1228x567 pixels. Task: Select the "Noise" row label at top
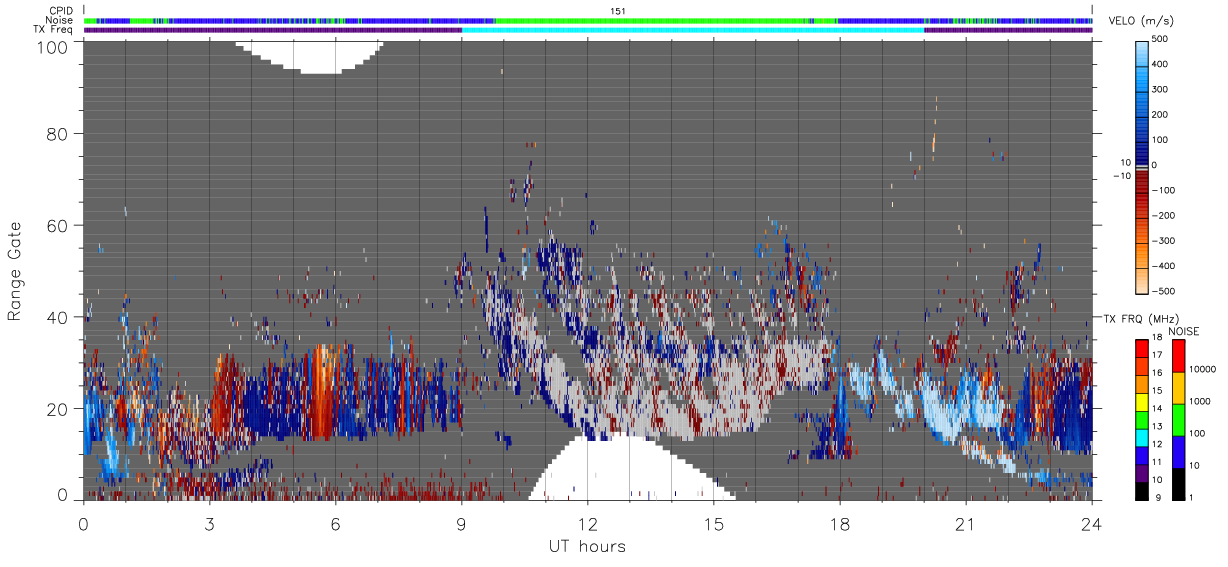click(61, 20)
